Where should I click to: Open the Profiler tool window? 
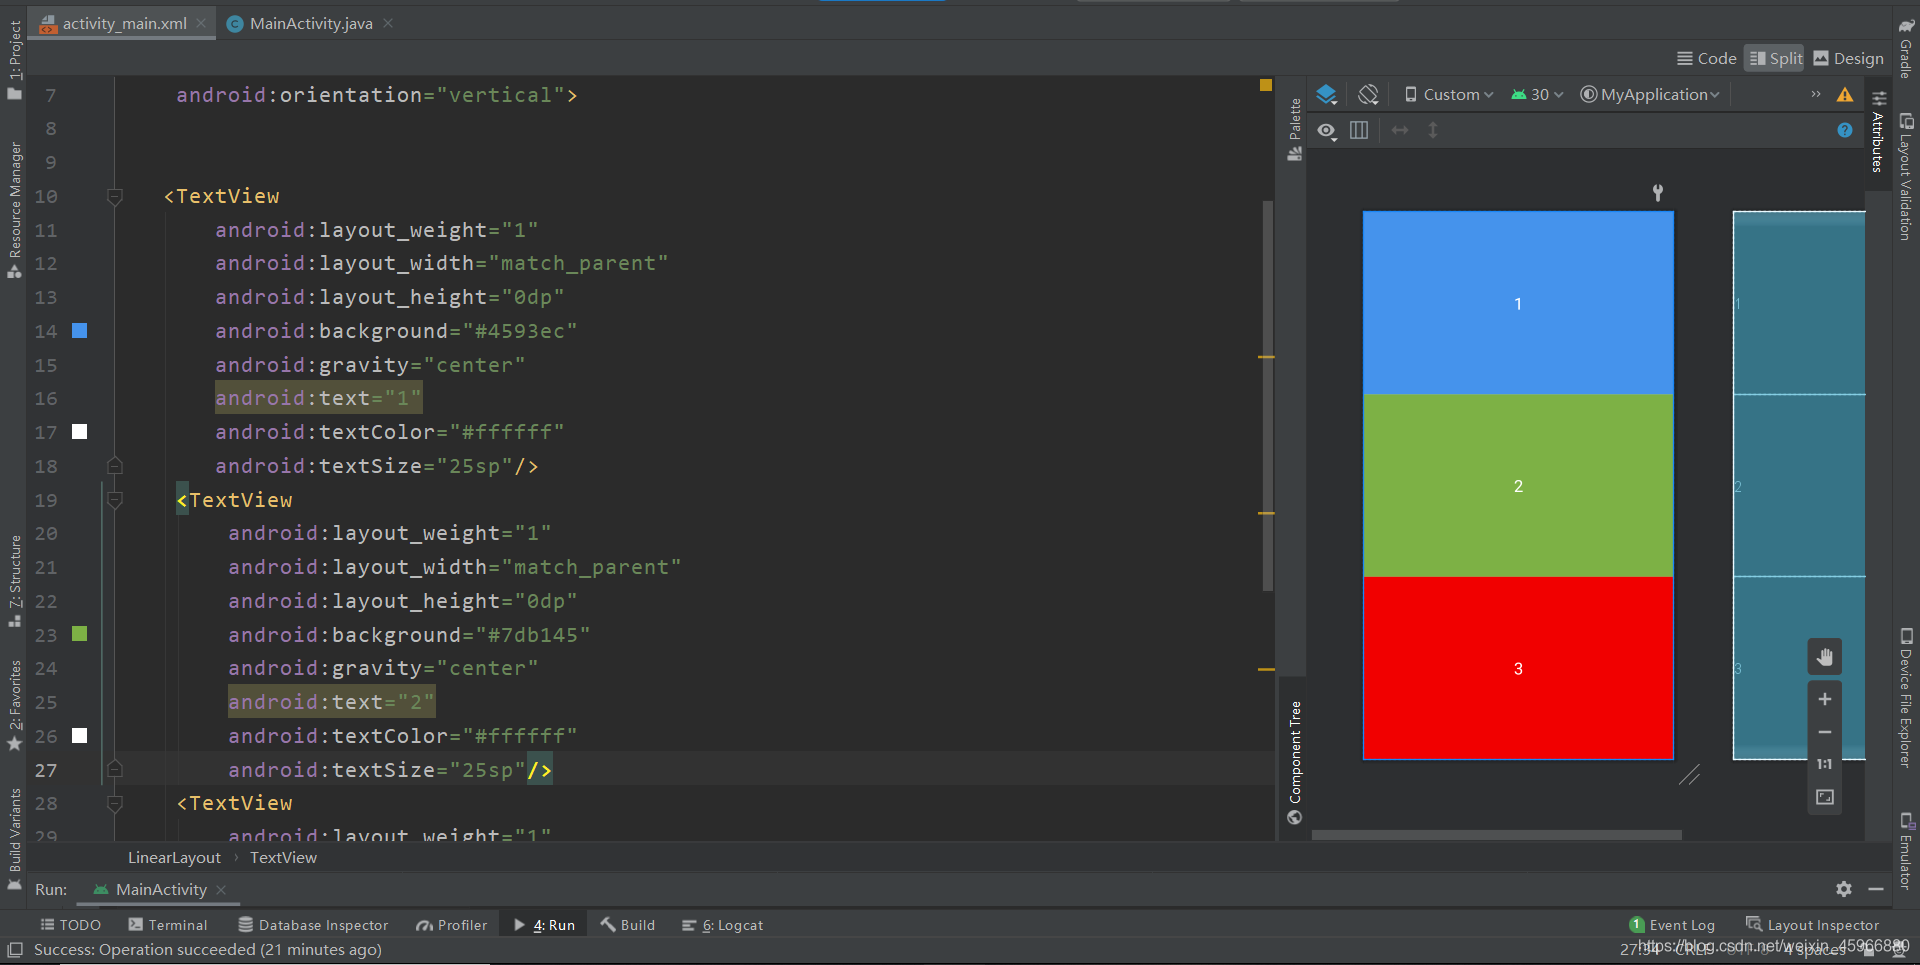[451, 925]
